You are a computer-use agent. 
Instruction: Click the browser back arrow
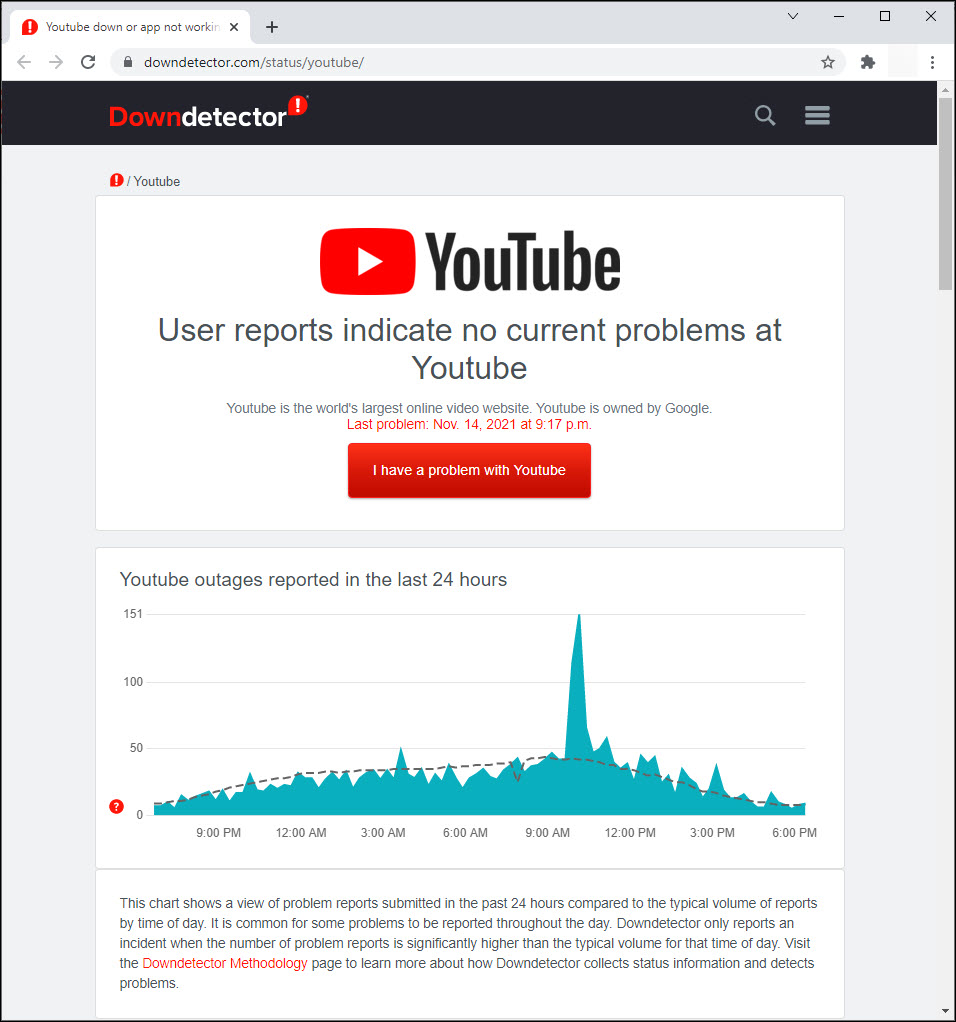(x=24, y=62)
